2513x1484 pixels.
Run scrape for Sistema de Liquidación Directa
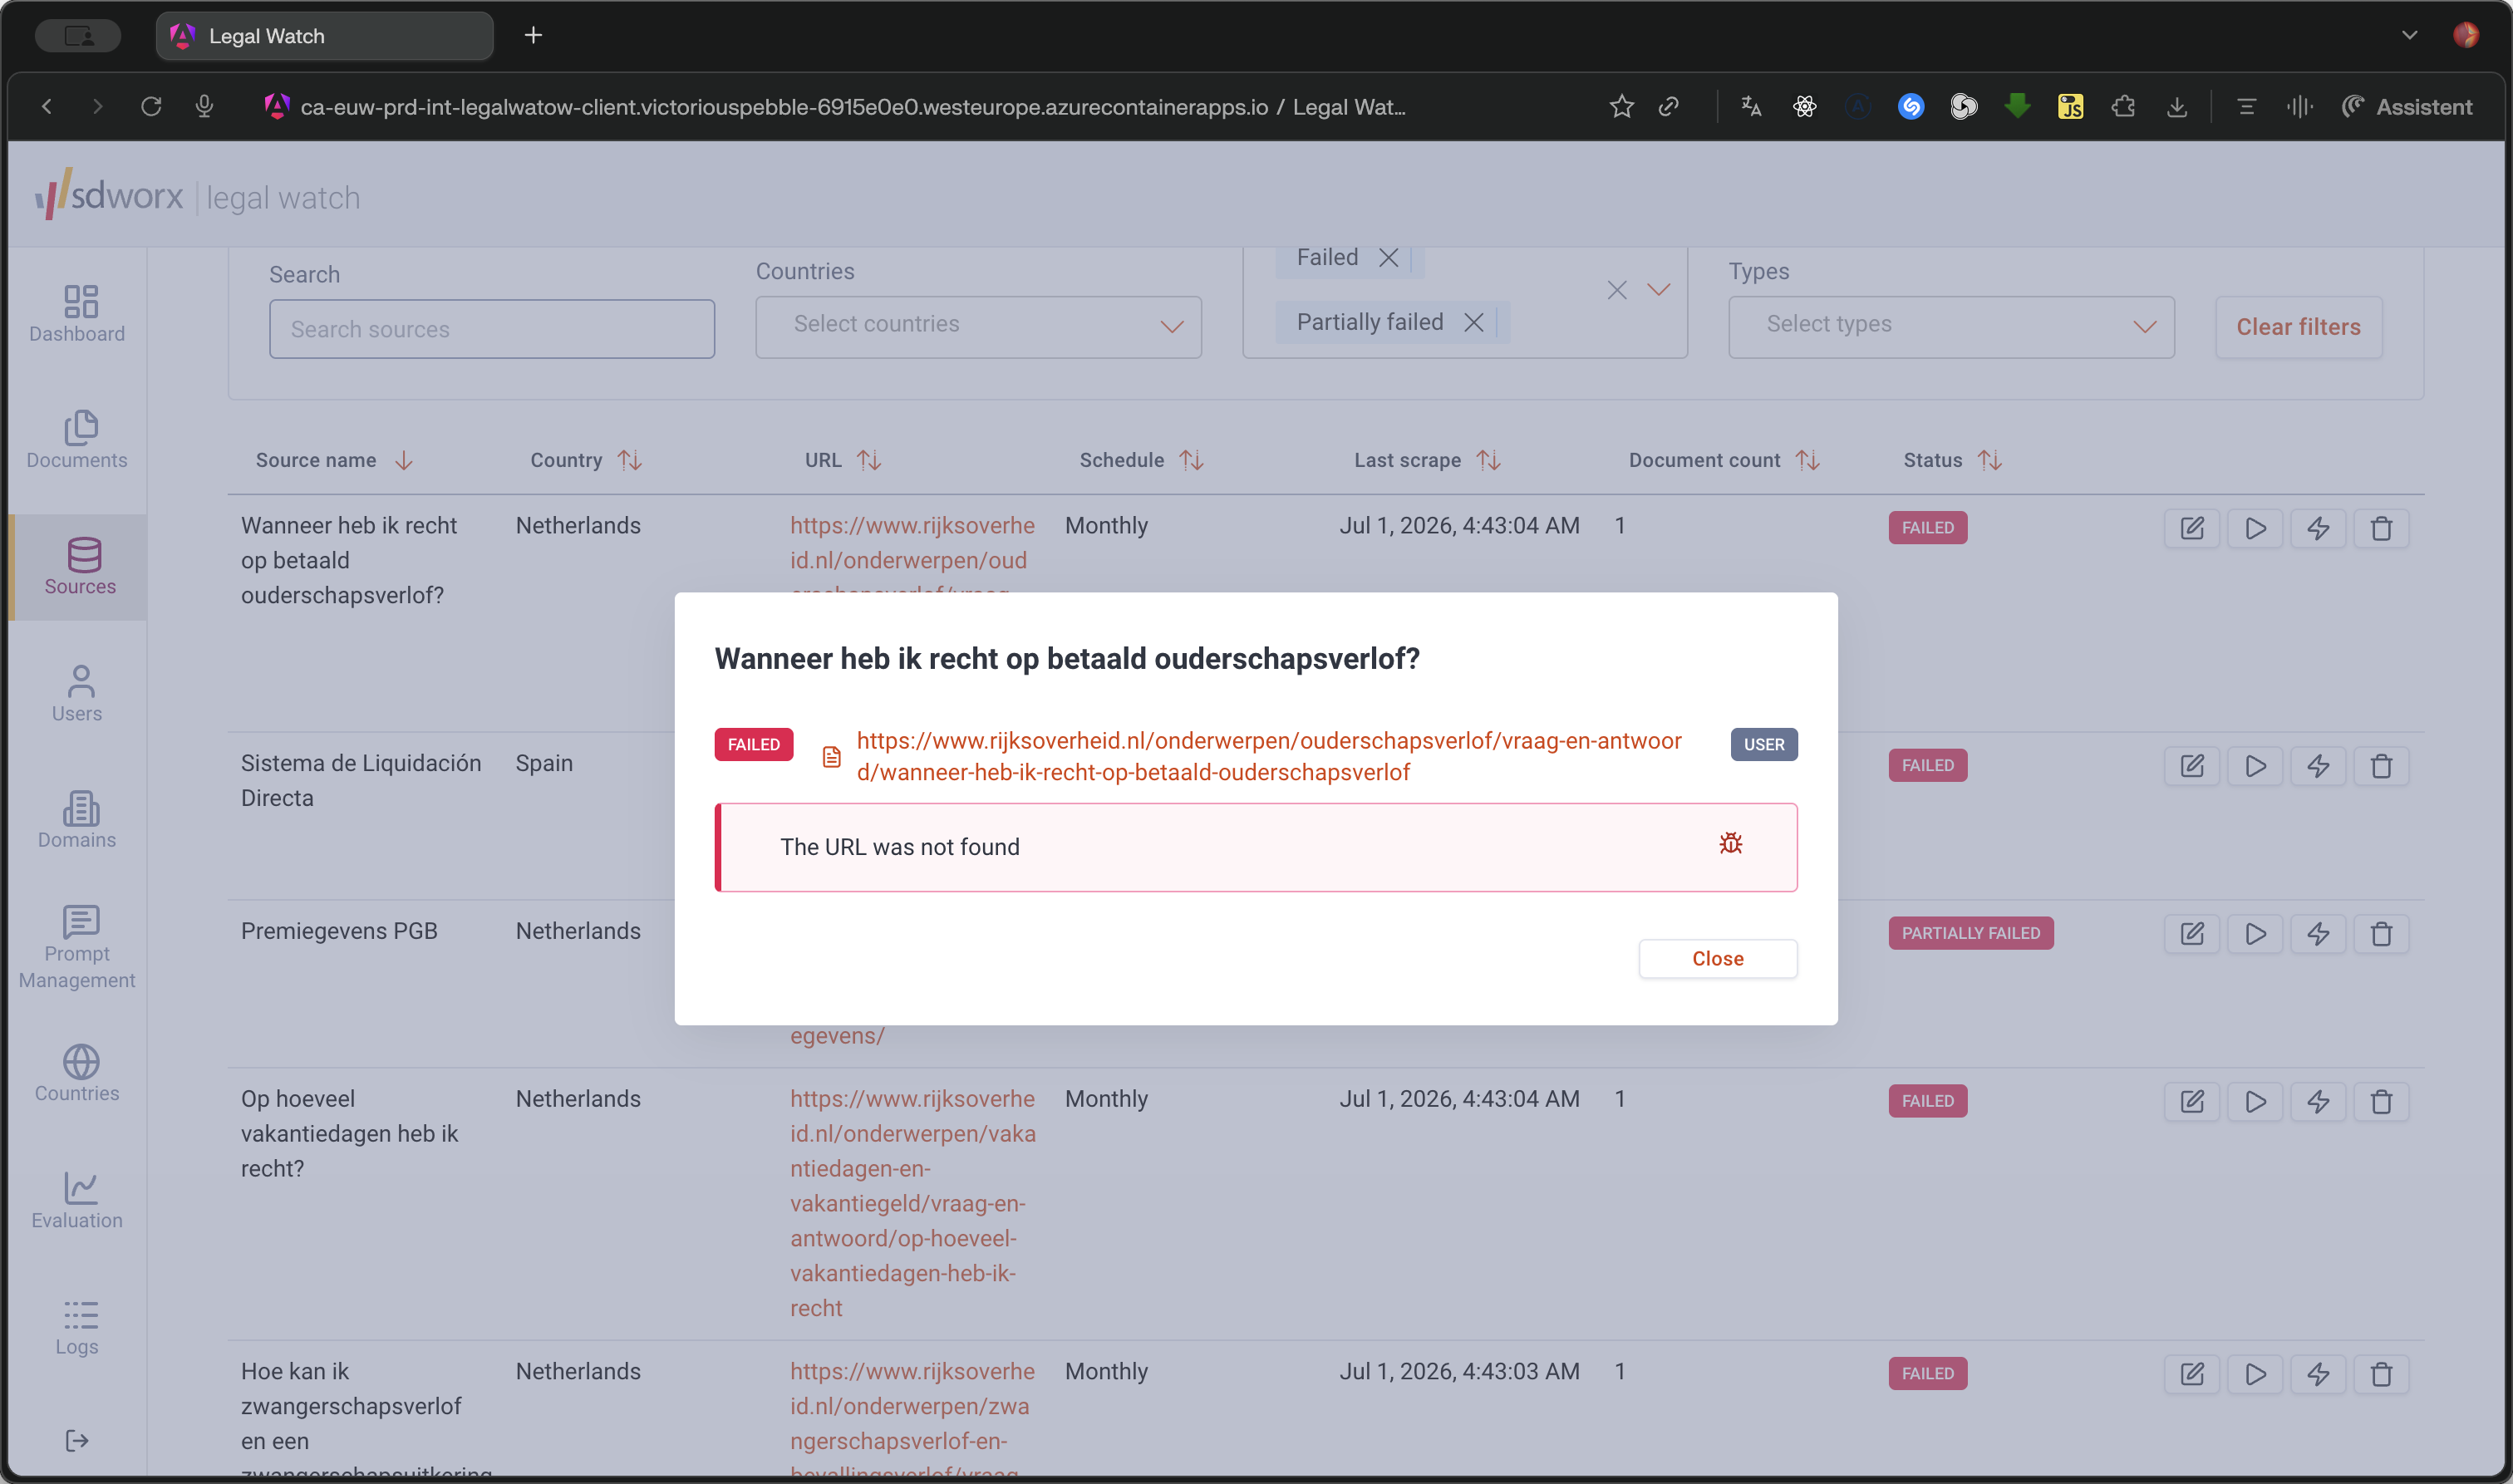coord(2255,766)
